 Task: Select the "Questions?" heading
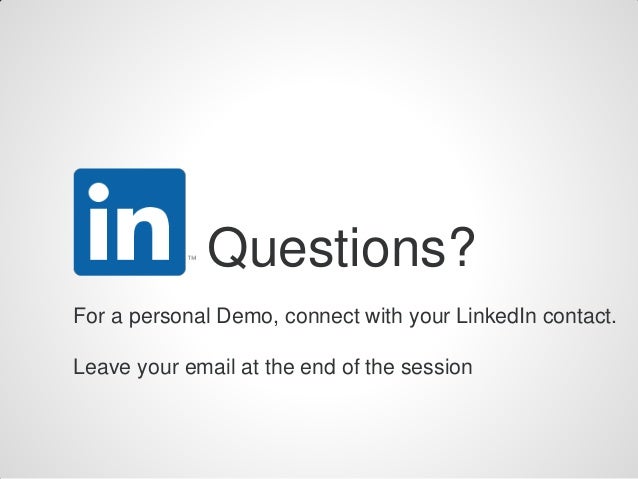click(x=341, y=247)
